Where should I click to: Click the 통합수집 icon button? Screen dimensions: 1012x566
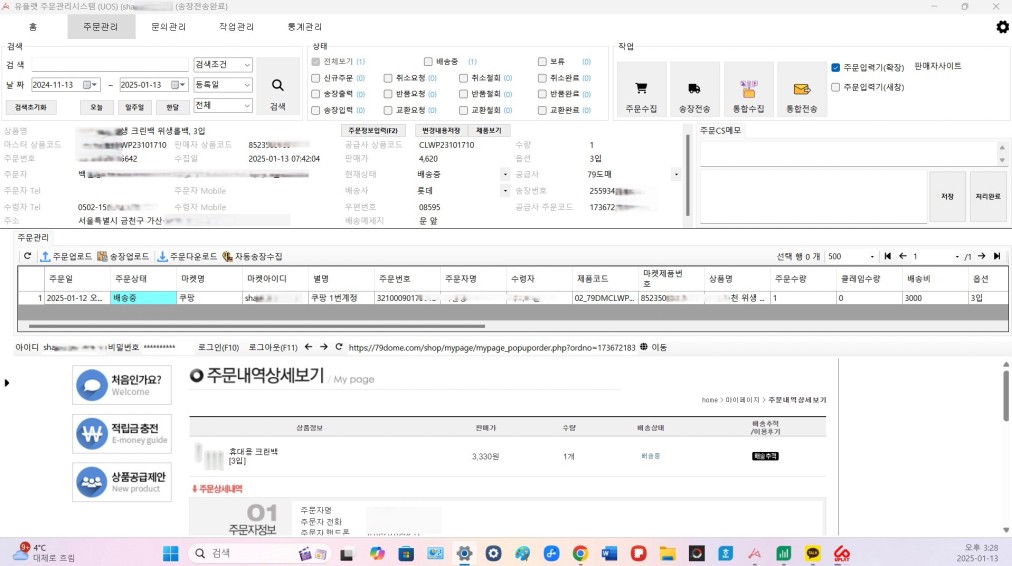point(748,89)
